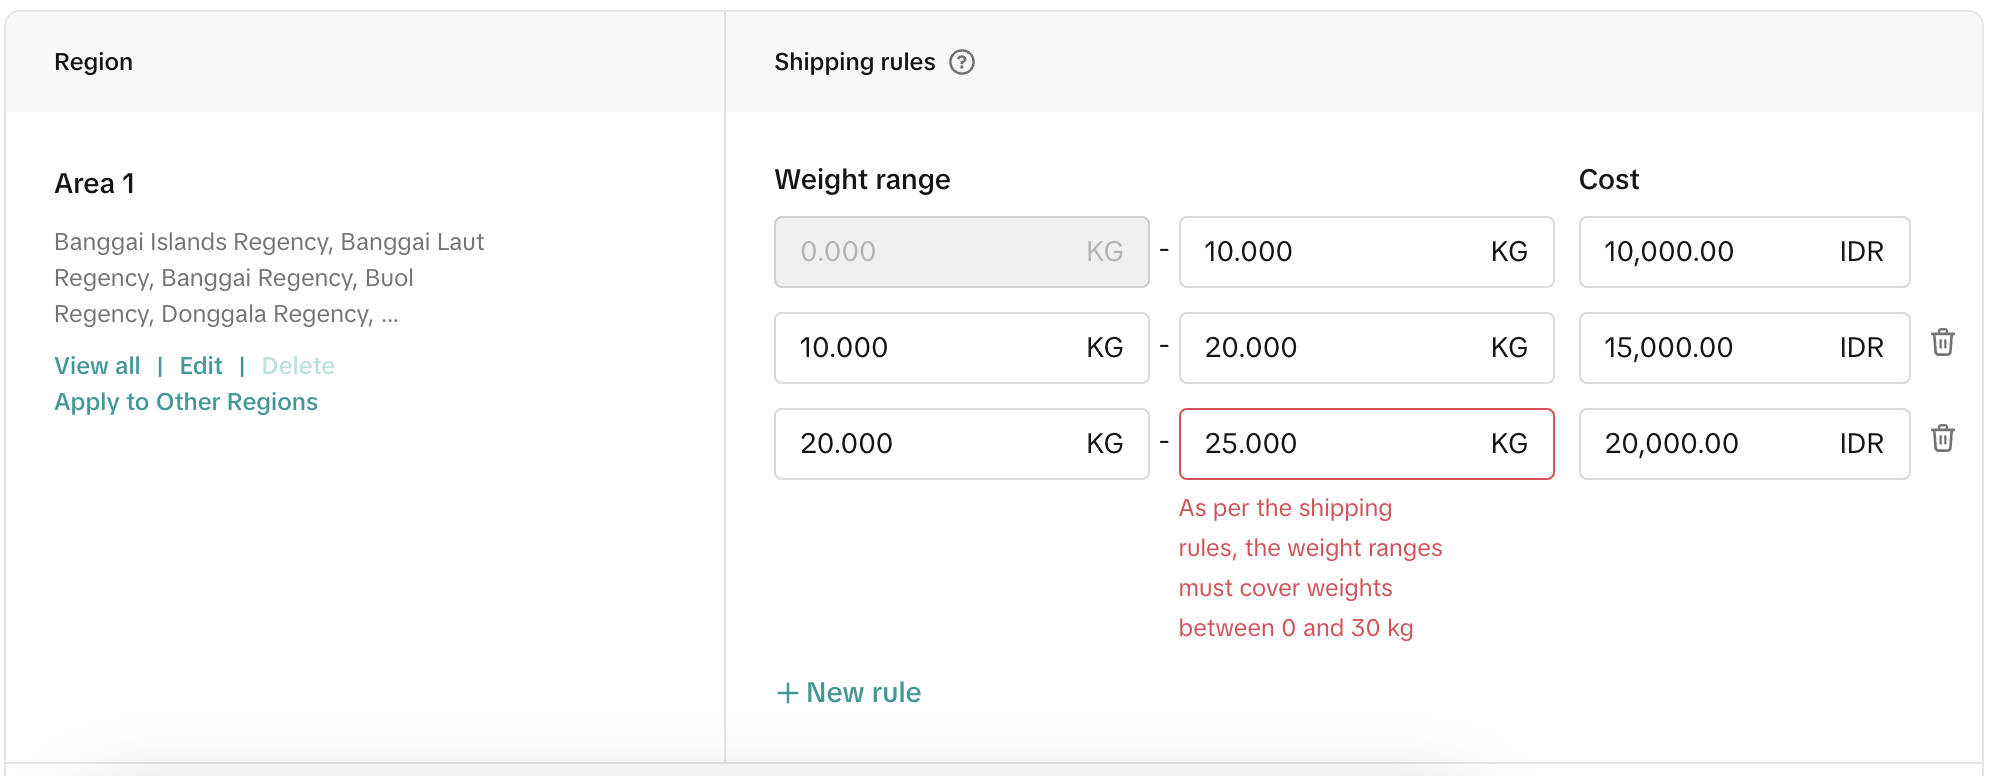Click the disabled Delete link for Area 1

coord(298,366)
